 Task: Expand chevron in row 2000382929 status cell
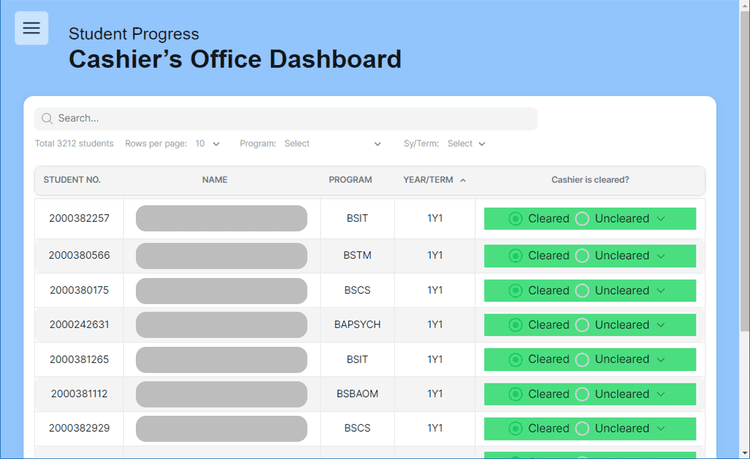point(661,429)
